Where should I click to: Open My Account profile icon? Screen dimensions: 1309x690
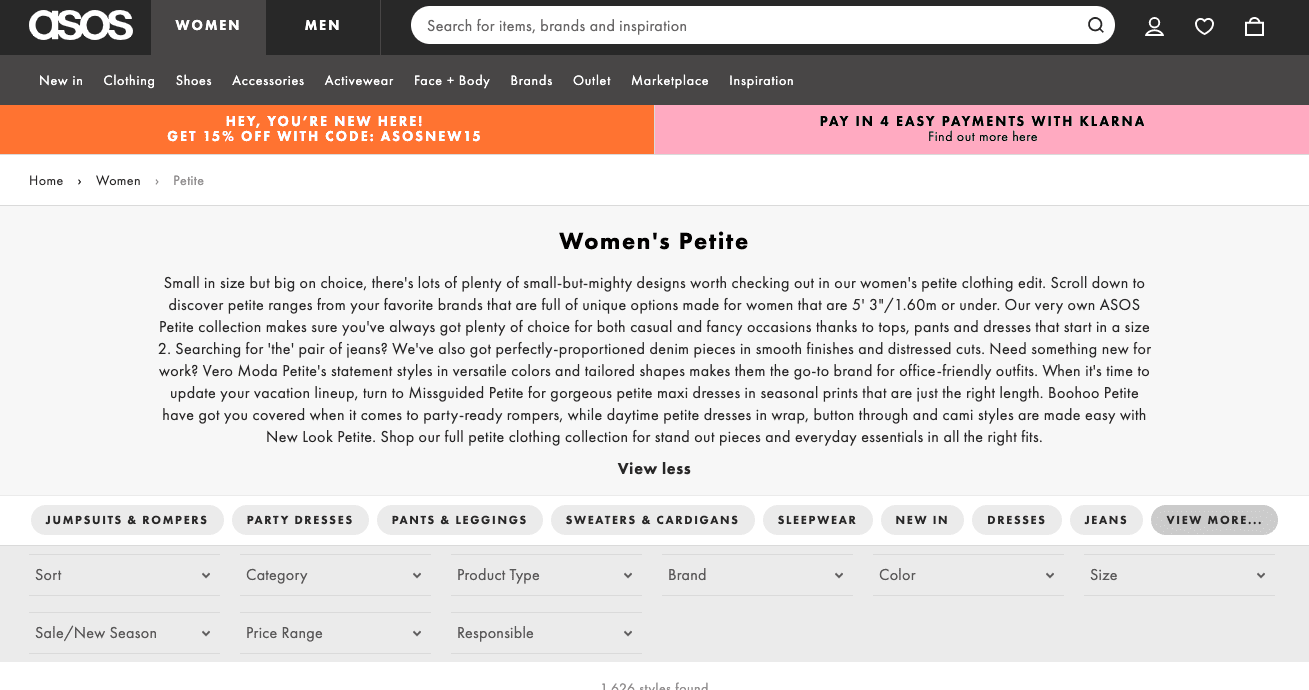point(1154,27)
